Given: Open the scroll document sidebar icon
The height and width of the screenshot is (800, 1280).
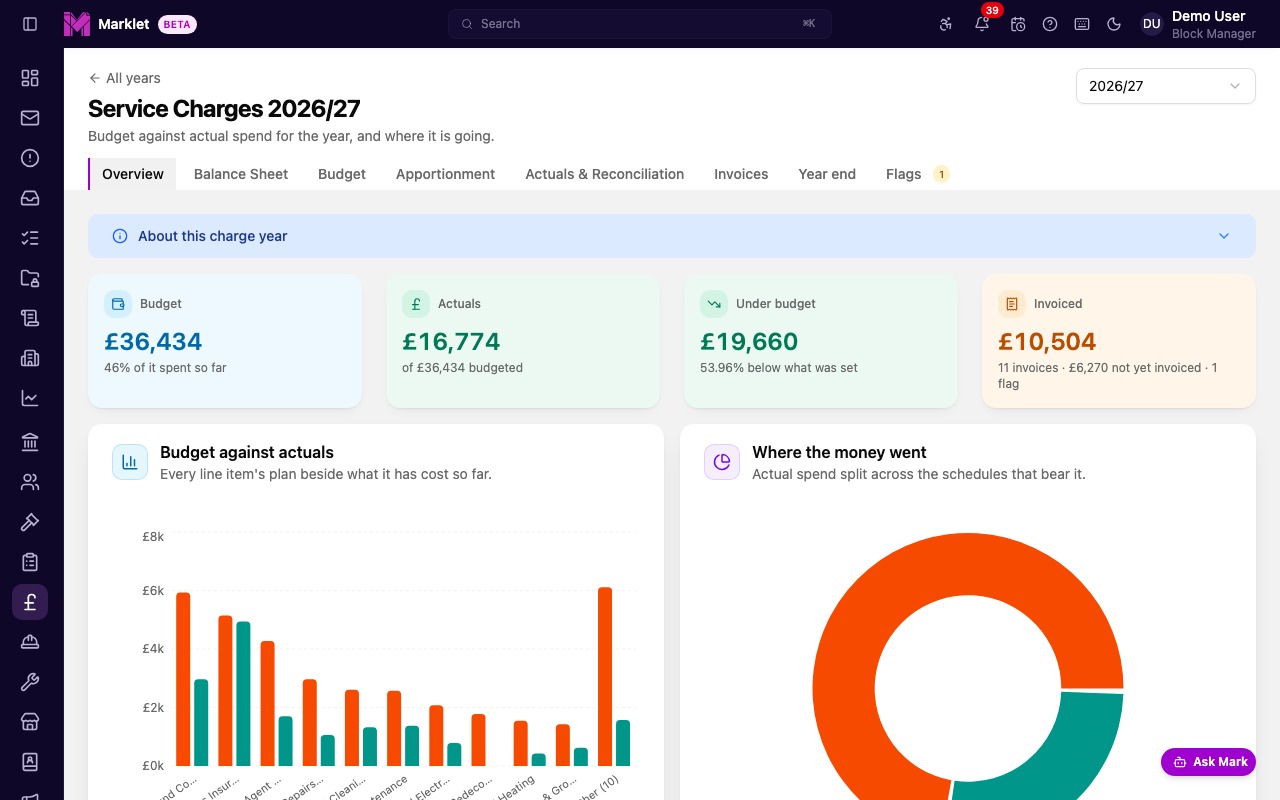Looking at the screenshot, I should click(30, 318).
